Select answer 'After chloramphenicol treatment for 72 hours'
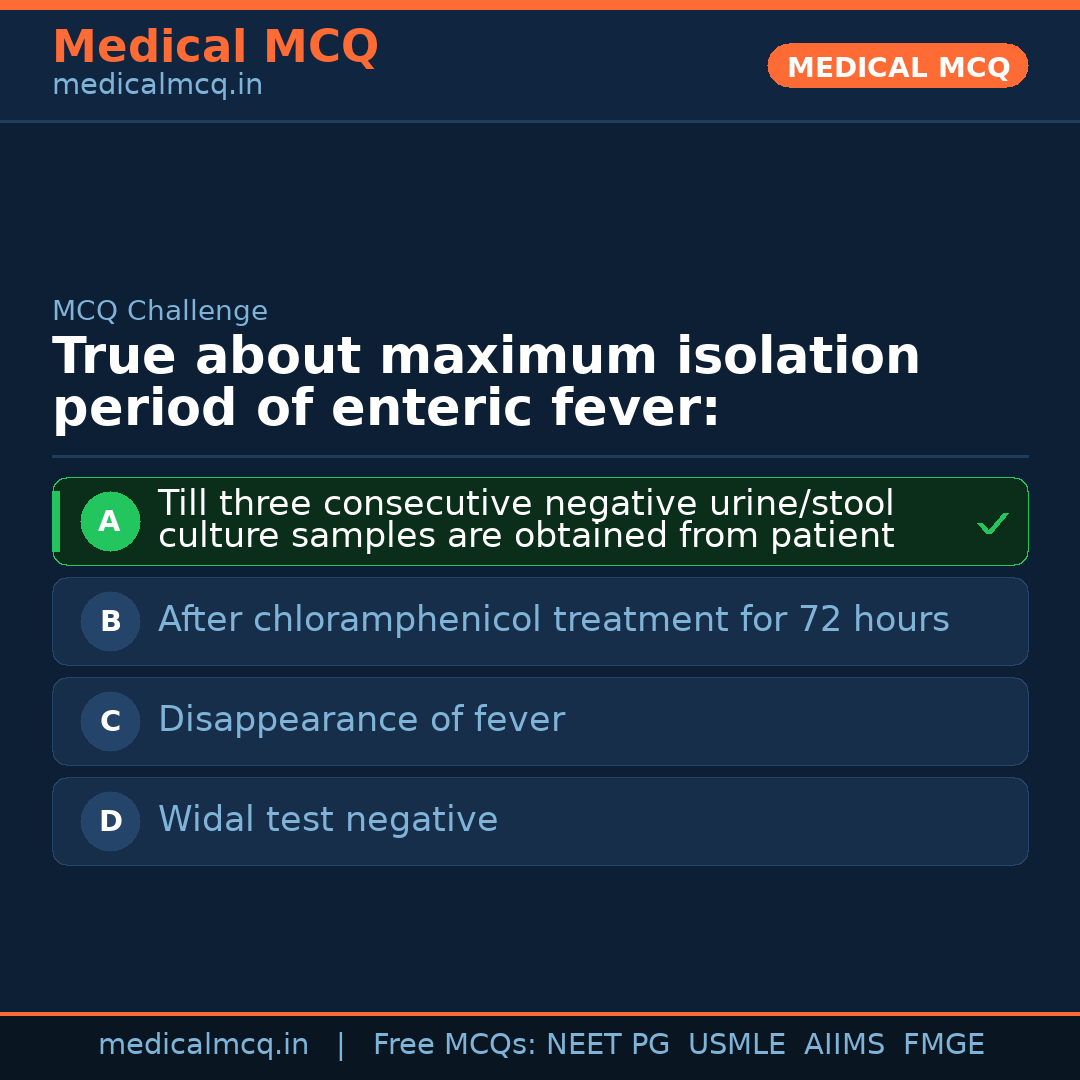 553,620
